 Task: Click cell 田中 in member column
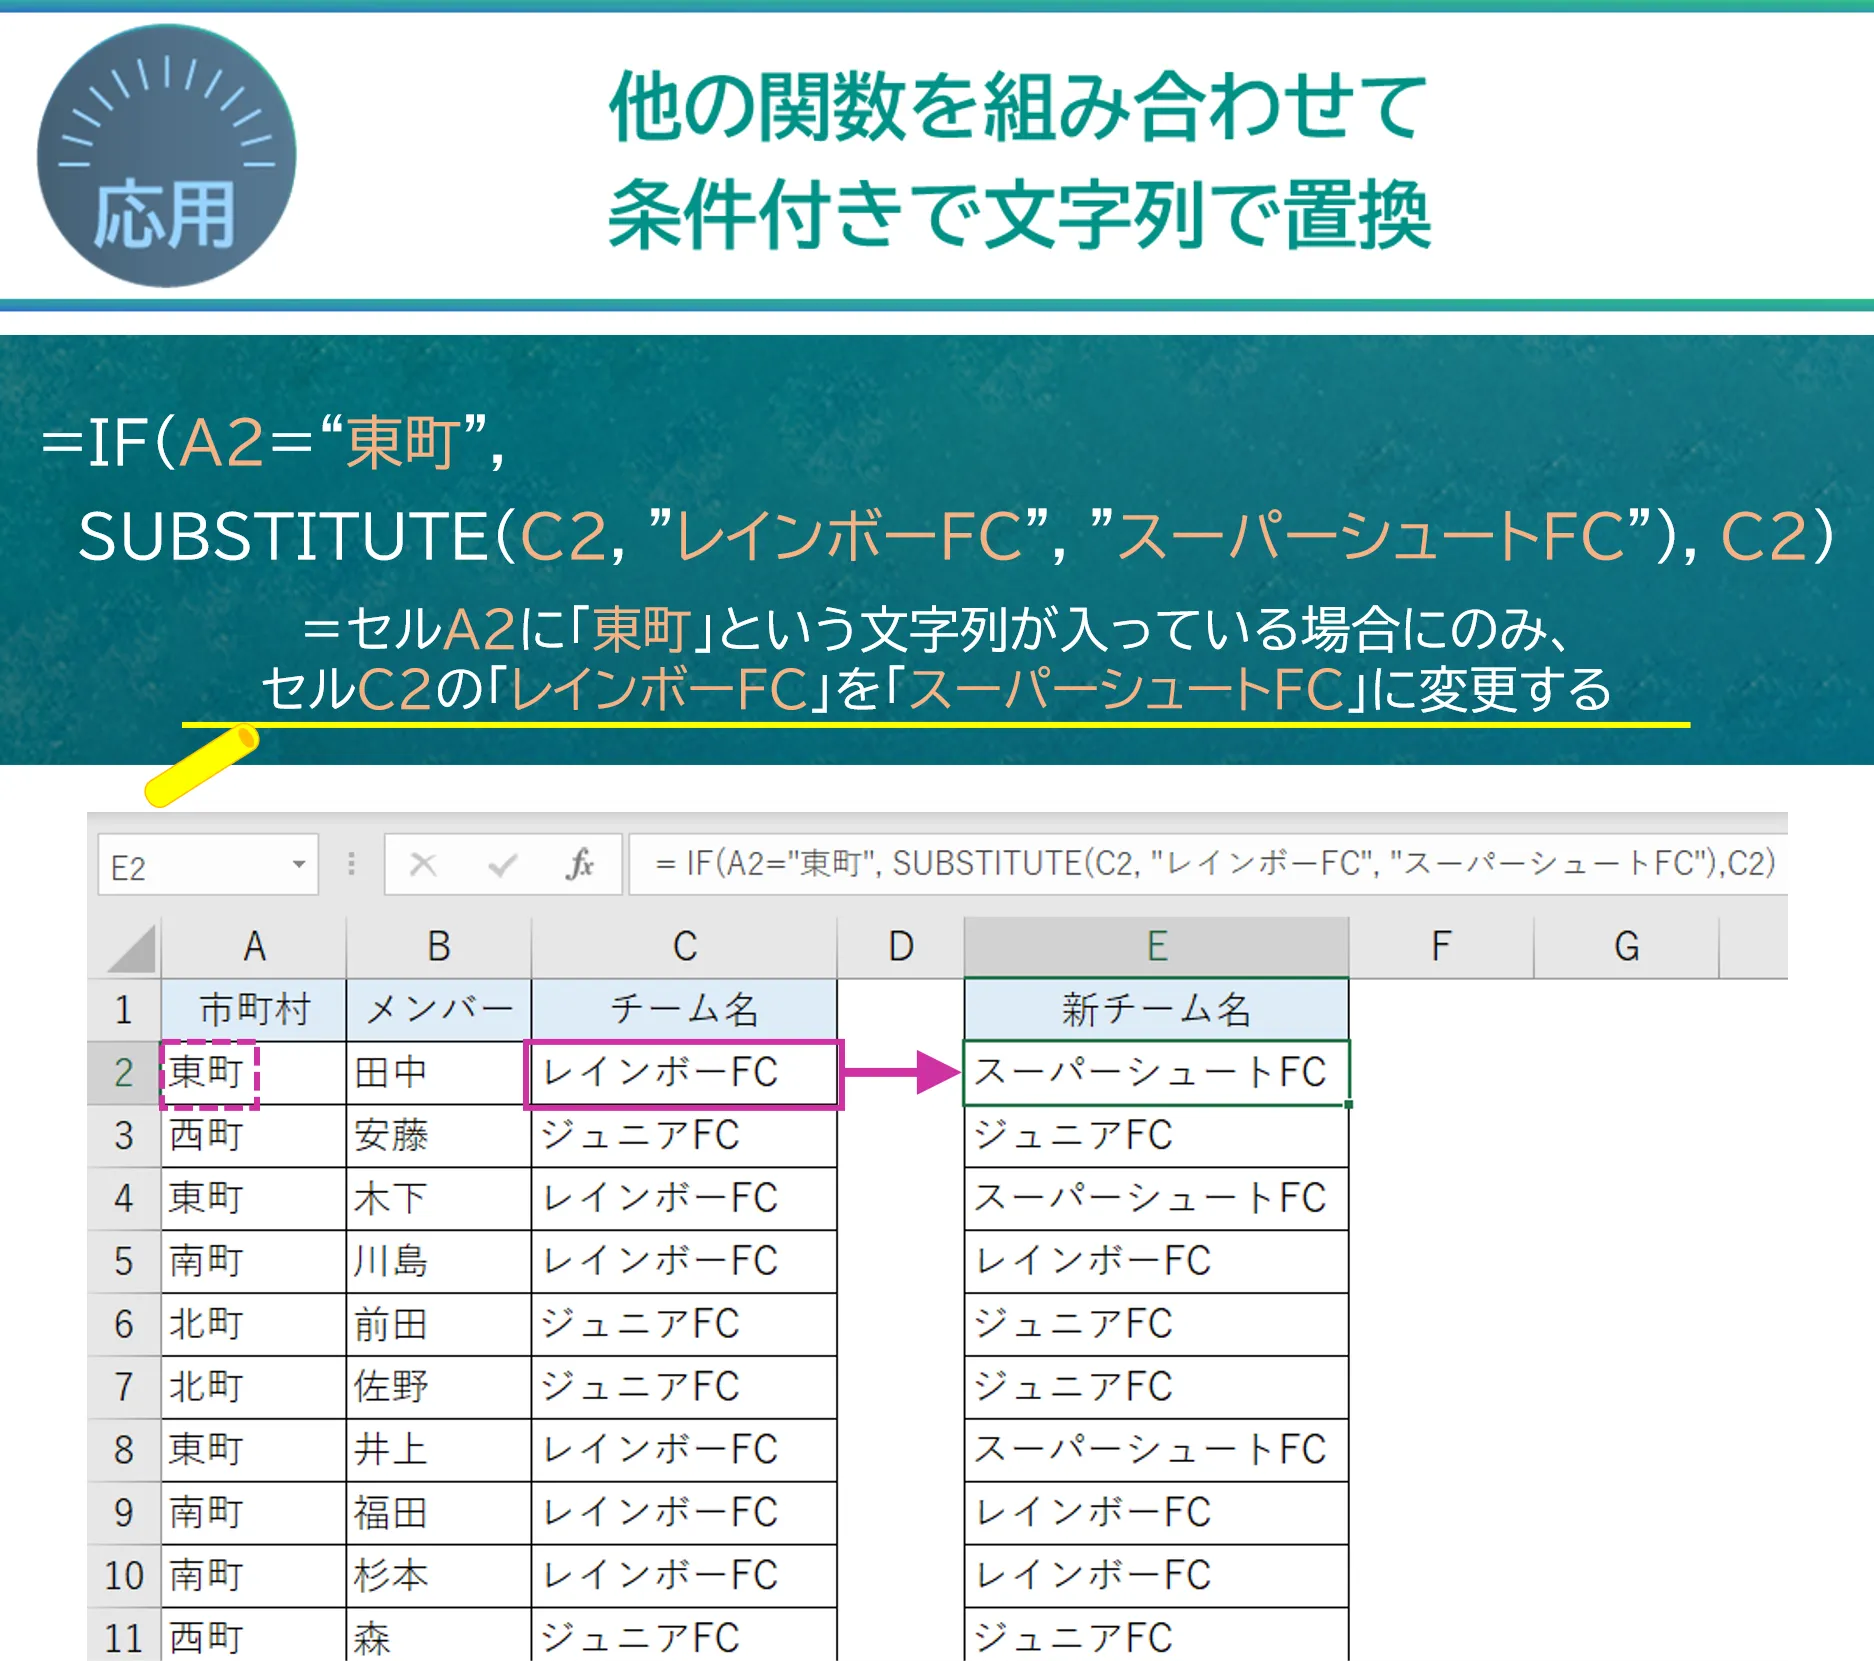(x=439, y=1073)
